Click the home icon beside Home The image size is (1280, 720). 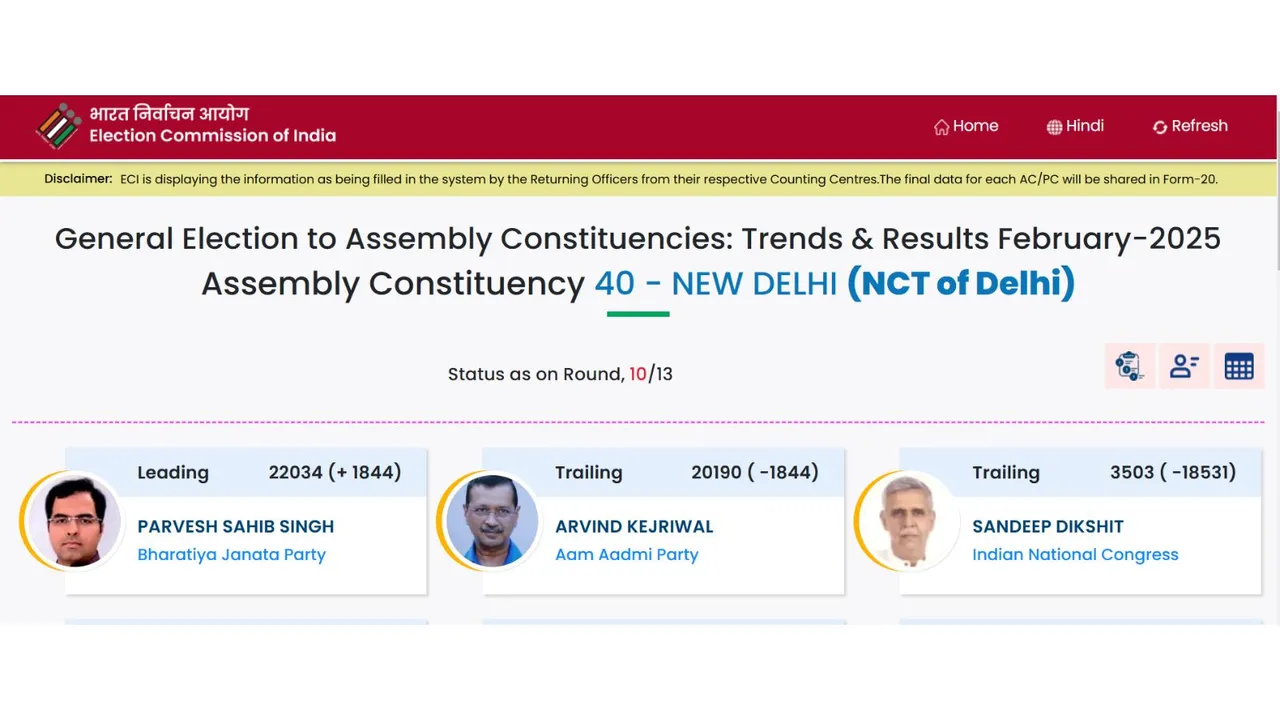(x=941, y=127)
